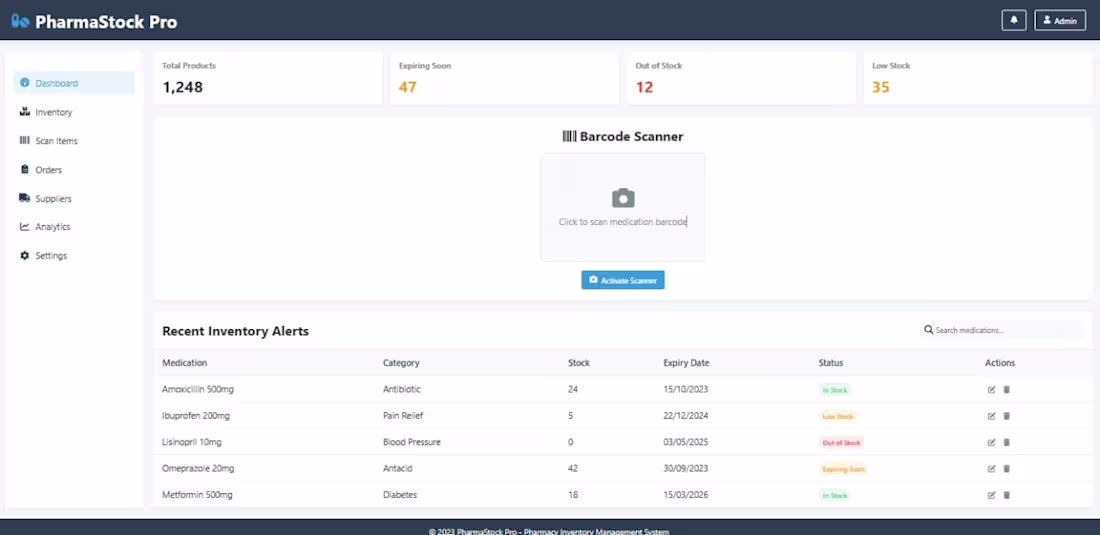Open the Admin user menu

[1060, 20]
